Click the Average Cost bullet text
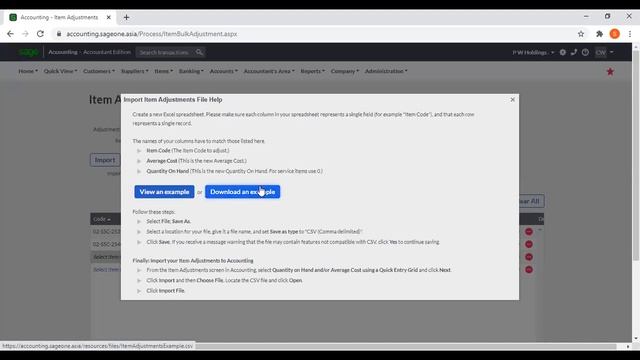The height and width of the screenshot is (360, 640). [196, 161]
